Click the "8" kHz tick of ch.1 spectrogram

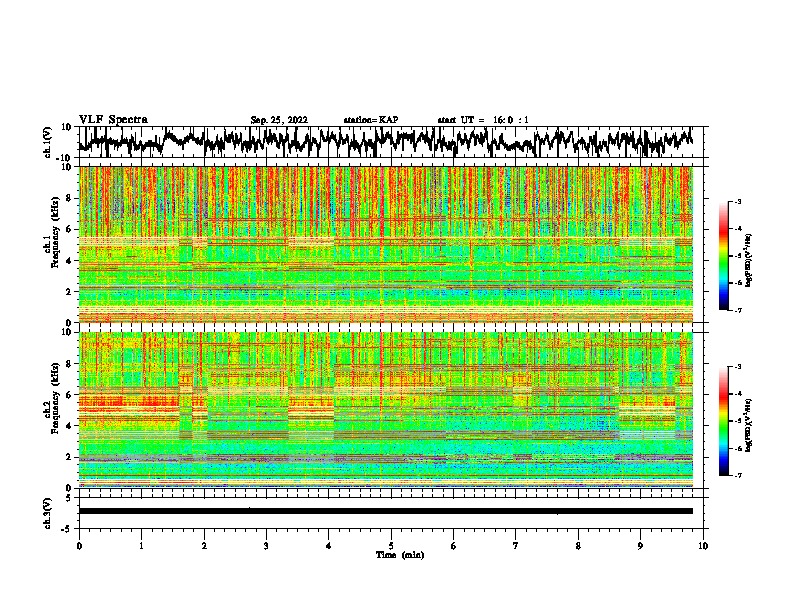(70, 198)
